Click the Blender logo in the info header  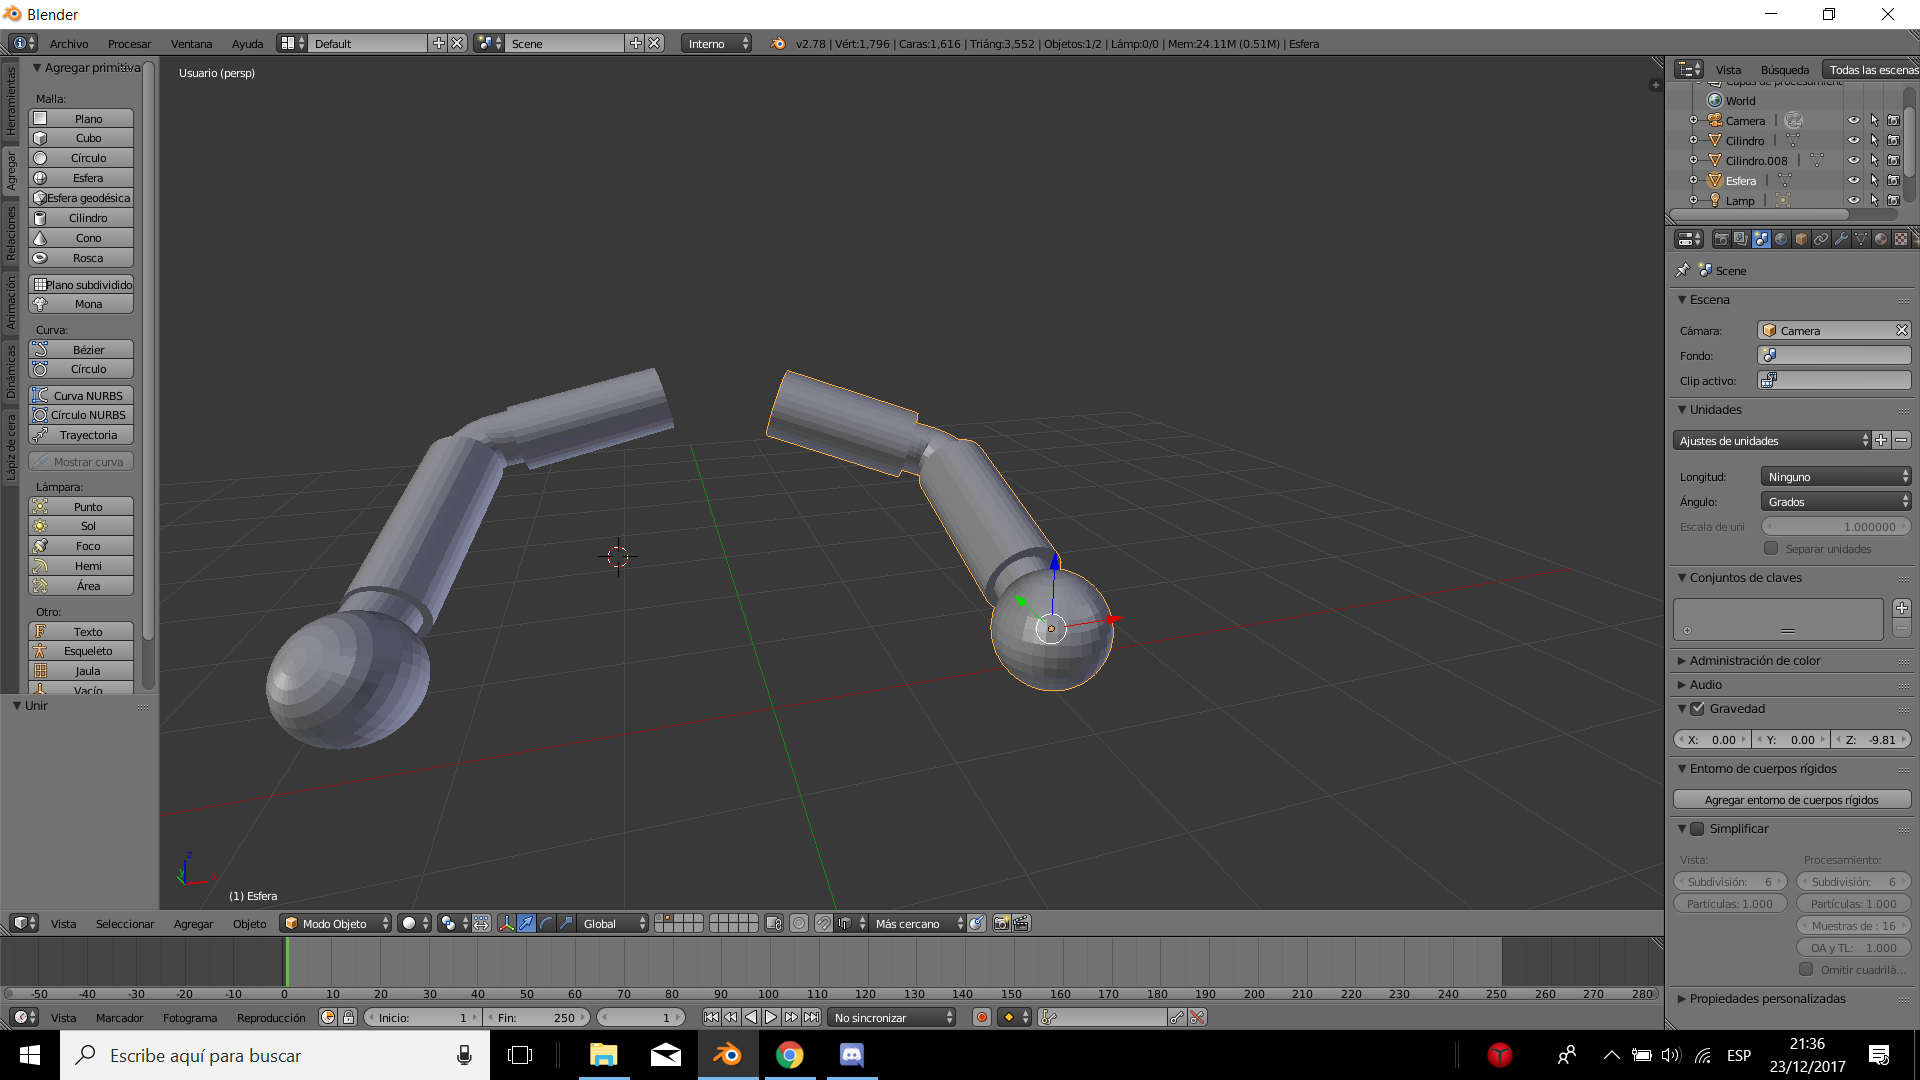[x=778, y=43]
